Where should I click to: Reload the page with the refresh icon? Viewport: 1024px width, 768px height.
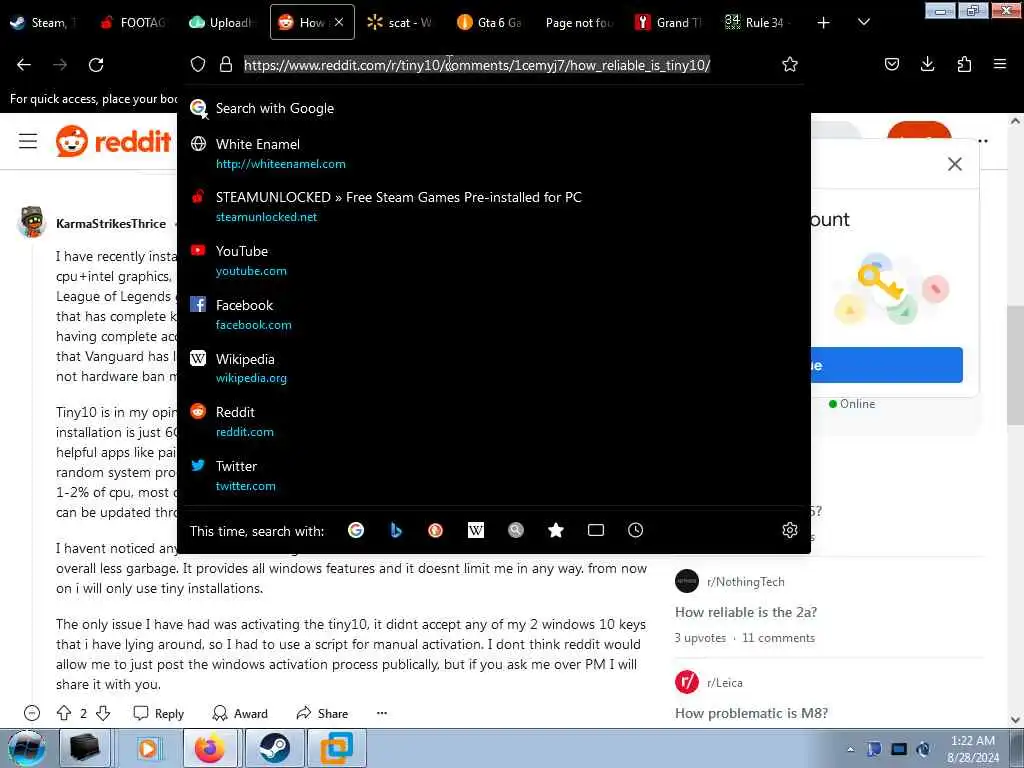[96, 65]
